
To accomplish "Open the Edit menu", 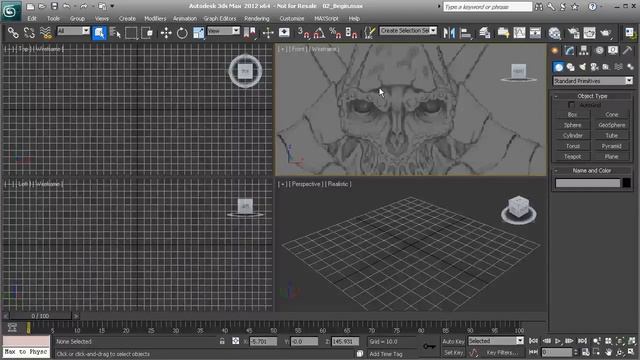I will (x=32, y=18).
